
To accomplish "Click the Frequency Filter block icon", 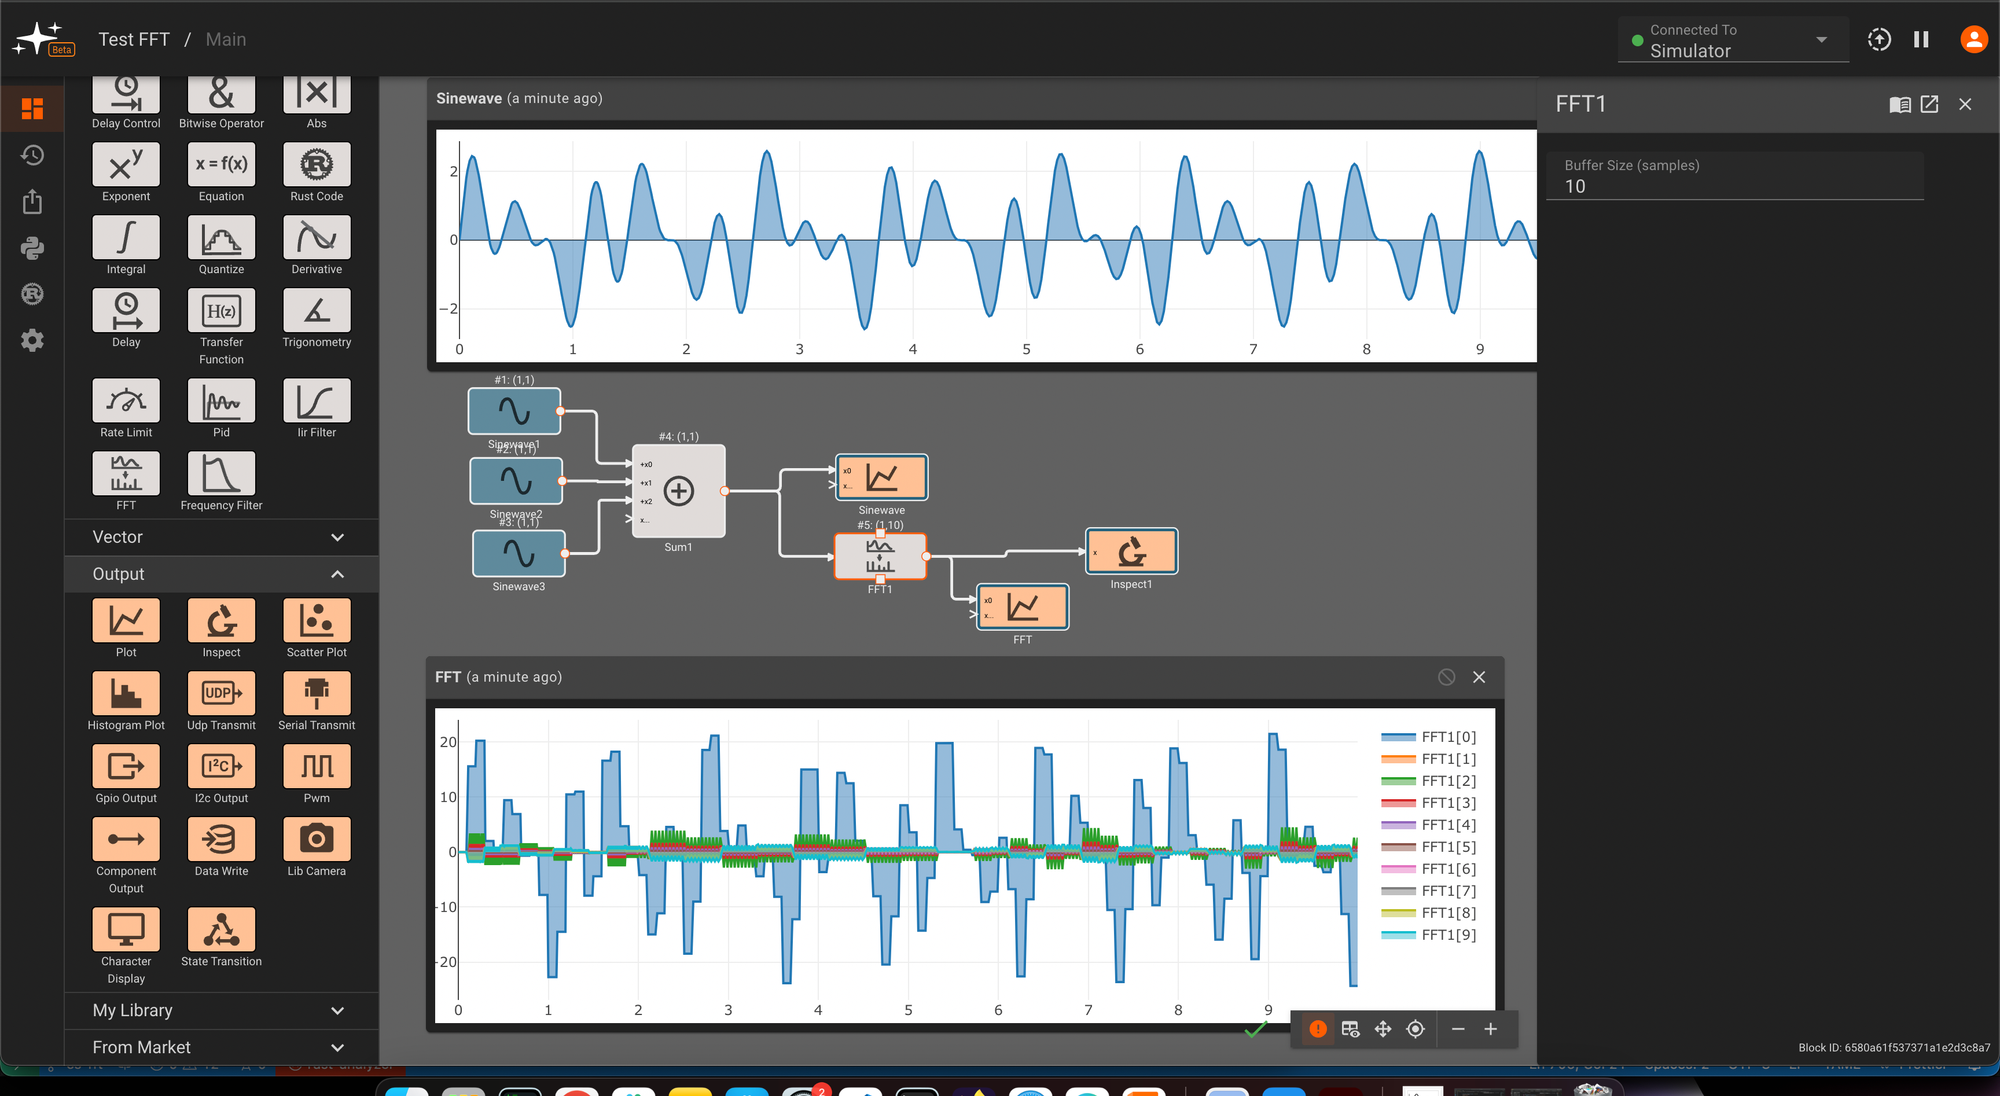I will 221,474.
